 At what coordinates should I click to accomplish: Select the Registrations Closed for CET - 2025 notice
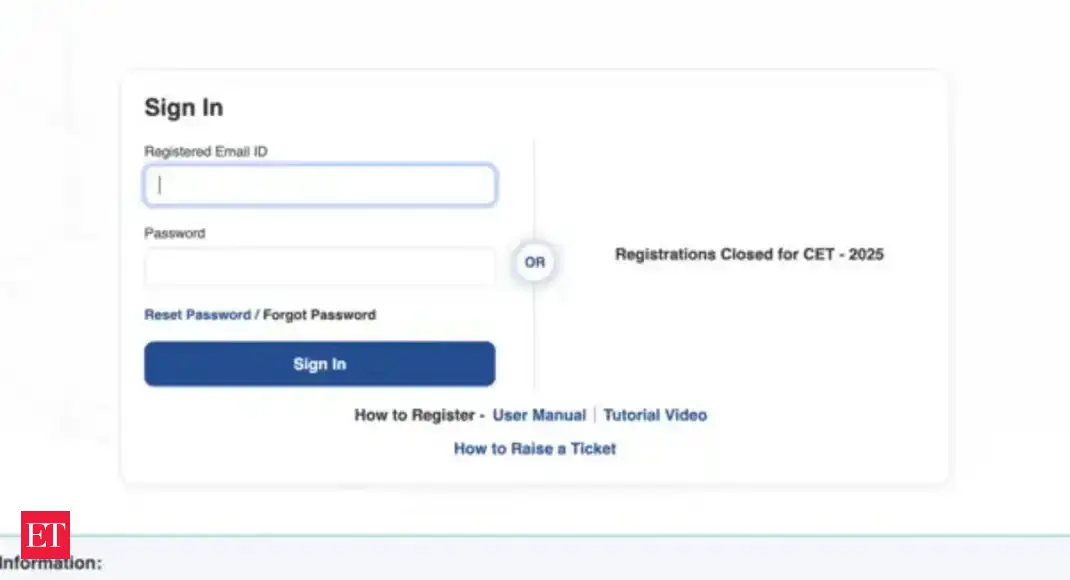pyautogui.click(x=749, y=255)
